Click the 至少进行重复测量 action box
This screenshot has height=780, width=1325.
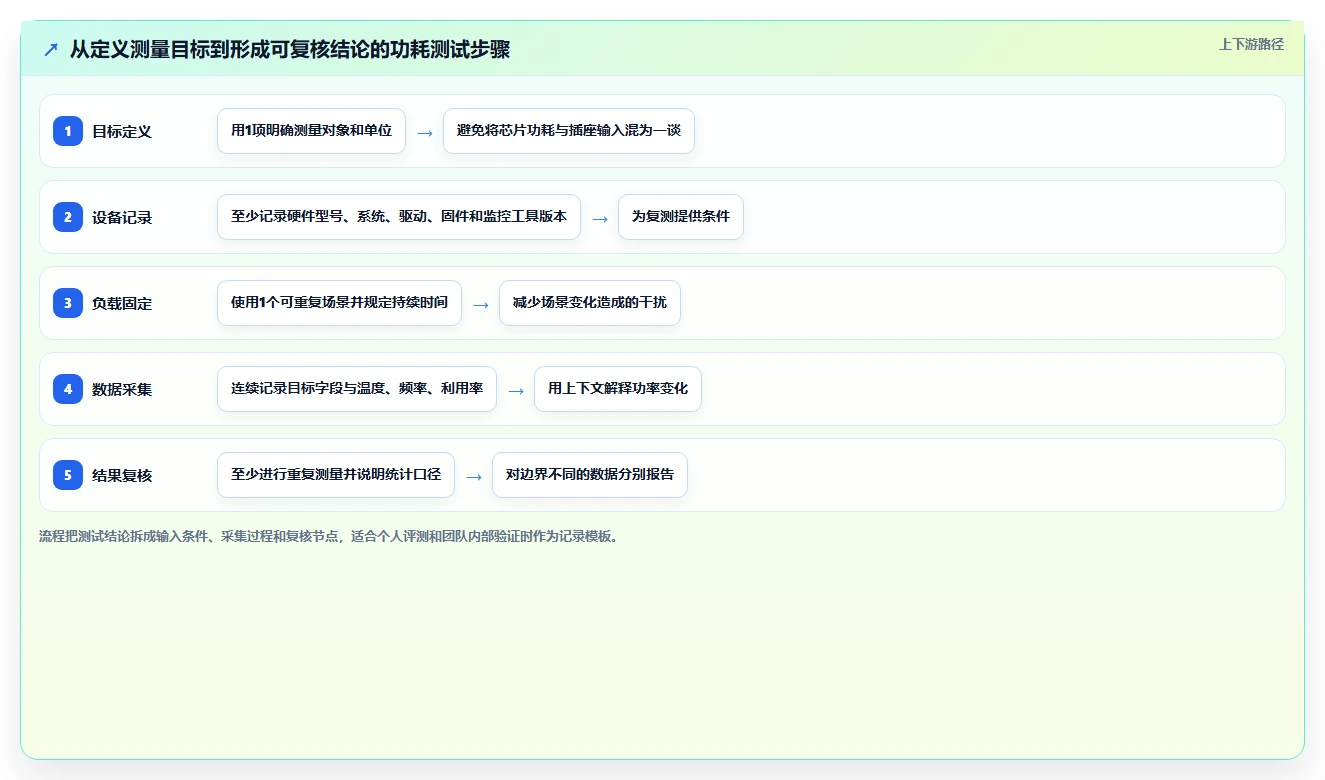[x=336, y=475]
